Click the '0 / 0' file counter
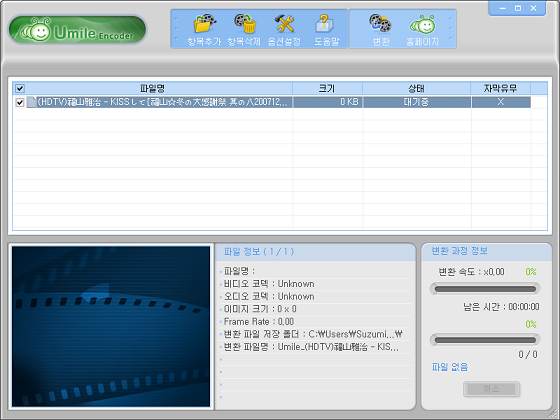This screenshot has height=420, width=560. pos(528,354)
